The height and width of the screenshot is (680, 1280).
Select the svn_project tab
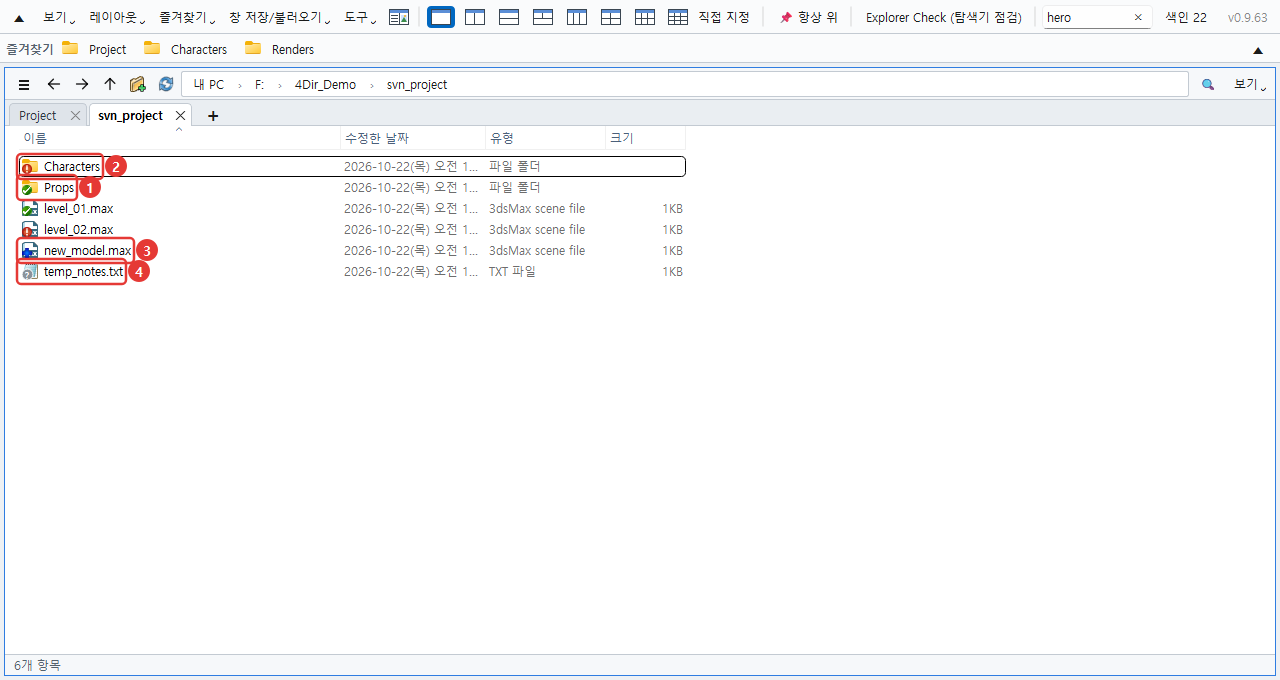click(130, 116)
